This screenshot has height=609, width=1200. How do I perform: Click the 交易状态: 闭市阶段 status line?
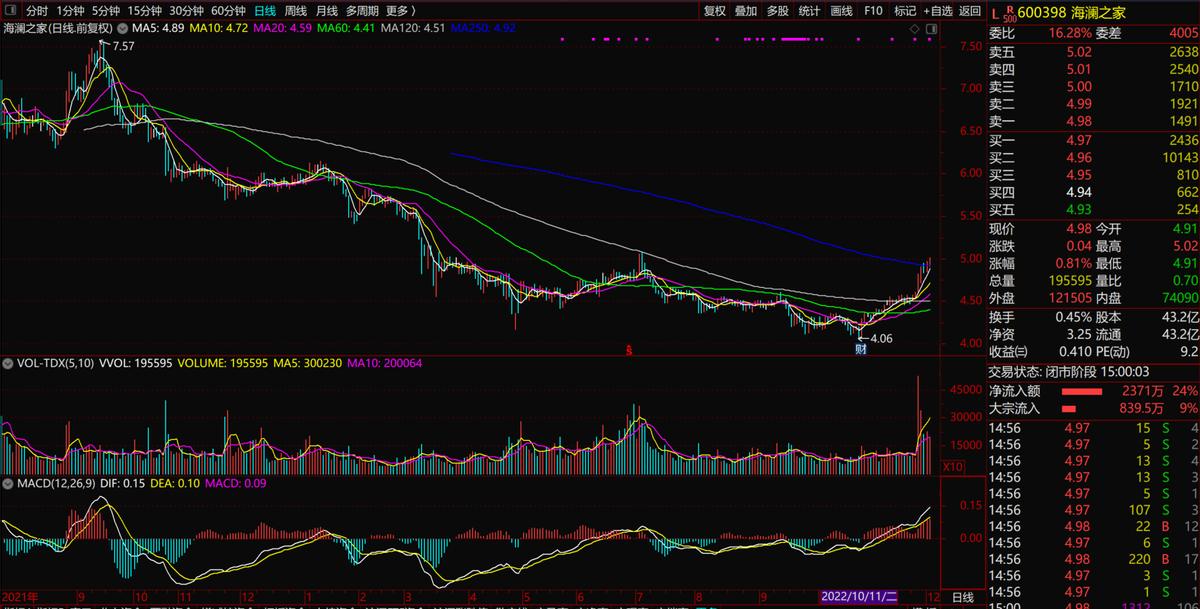tap(1067, 372)
